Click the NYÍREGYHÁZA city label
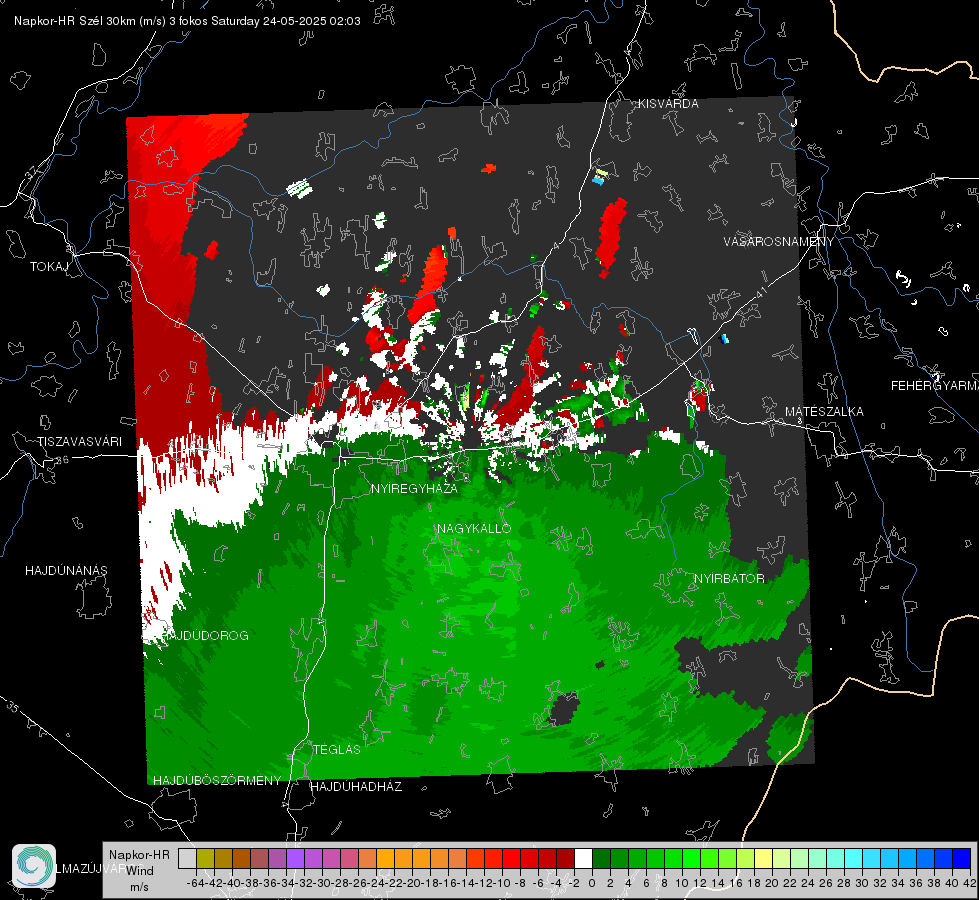Viewport: 979px width, 900px height. coord(414,488)
